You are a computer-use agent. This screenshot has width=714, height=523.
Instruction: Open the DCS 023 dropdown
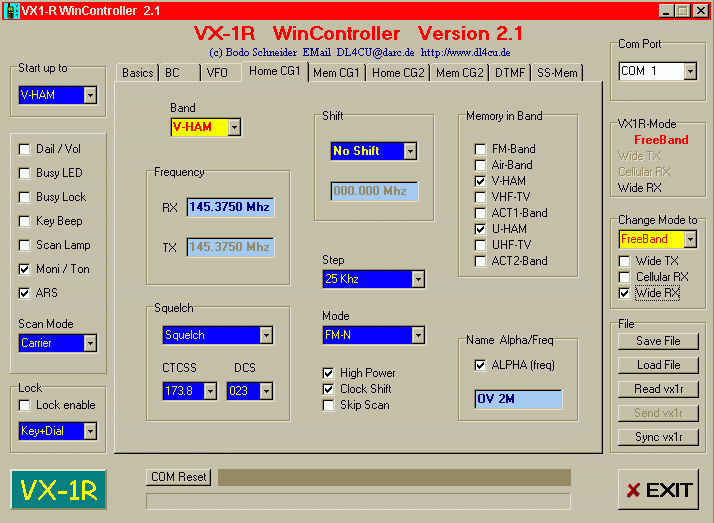[266, 391]
